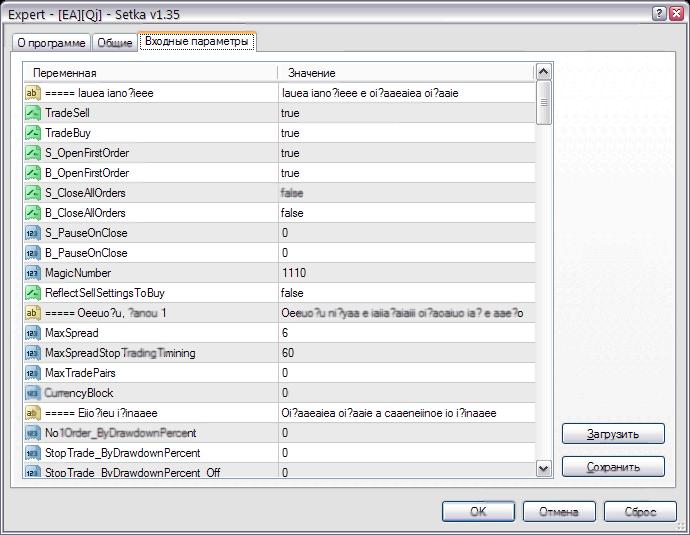
Task: Select the S_PauseOnClose value 0
Action: click(285, 233)
